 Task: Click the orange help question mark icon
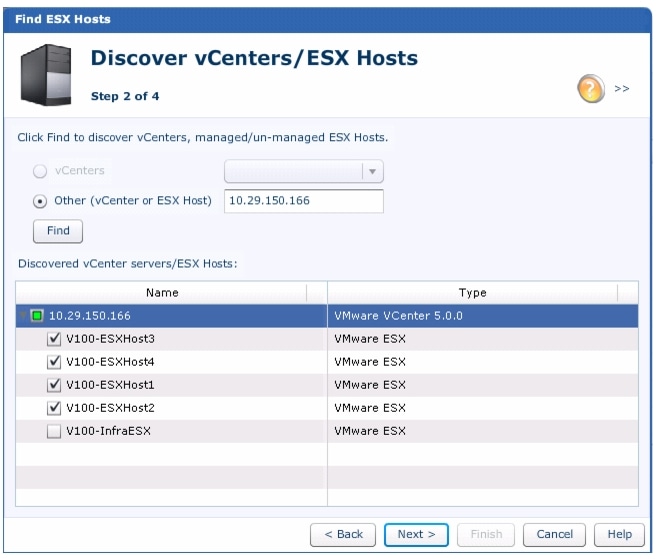click(590, 88)
